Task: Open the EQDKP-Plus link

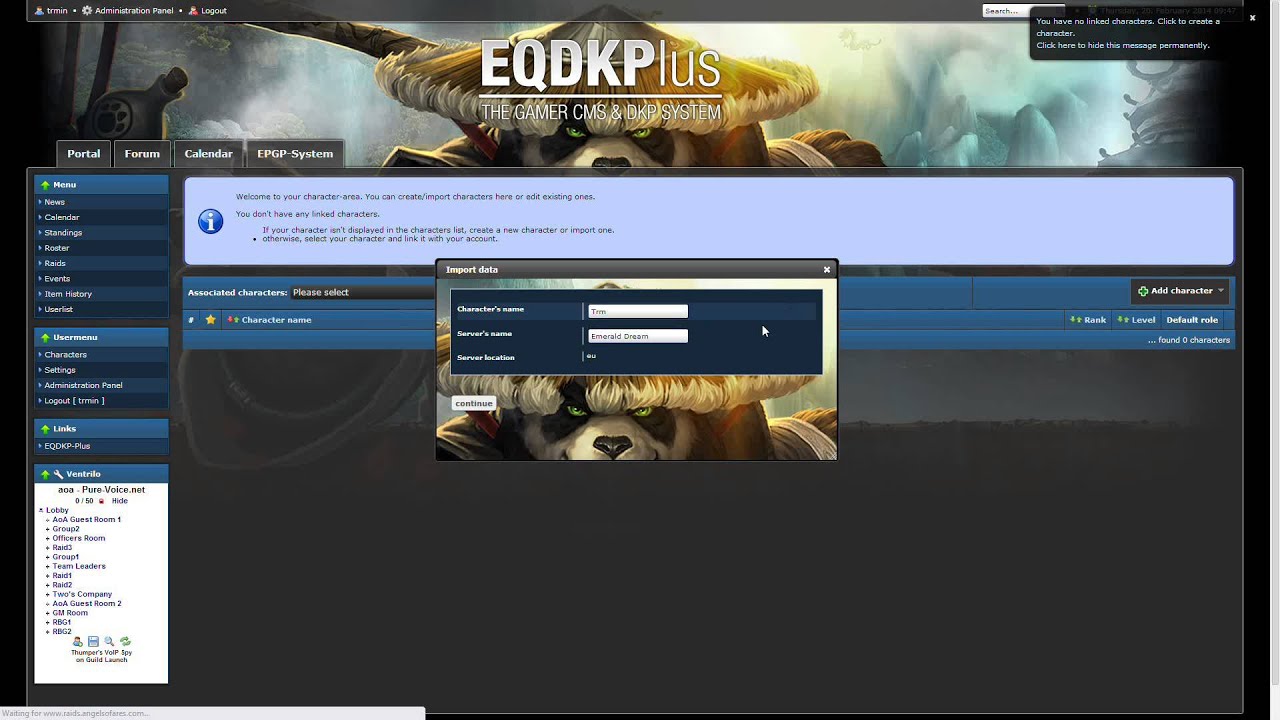Action: coord(67,446)
